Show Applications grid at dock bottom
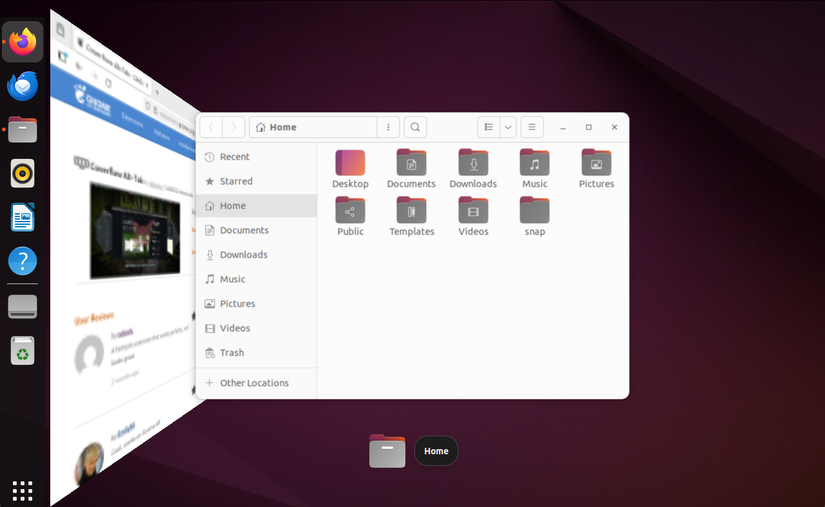 click(x=23, y=491)
